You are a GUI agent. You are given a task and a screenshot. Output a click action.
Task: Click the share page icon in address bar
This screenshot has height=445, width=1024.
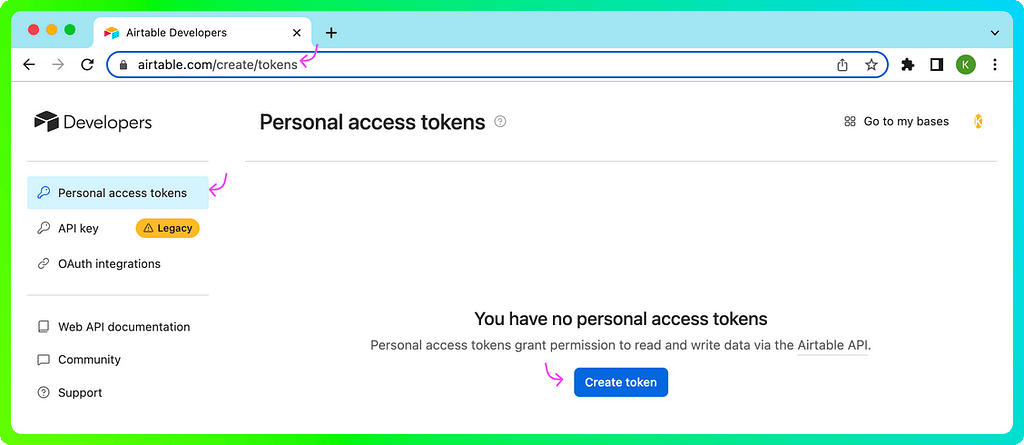[842, 64]
